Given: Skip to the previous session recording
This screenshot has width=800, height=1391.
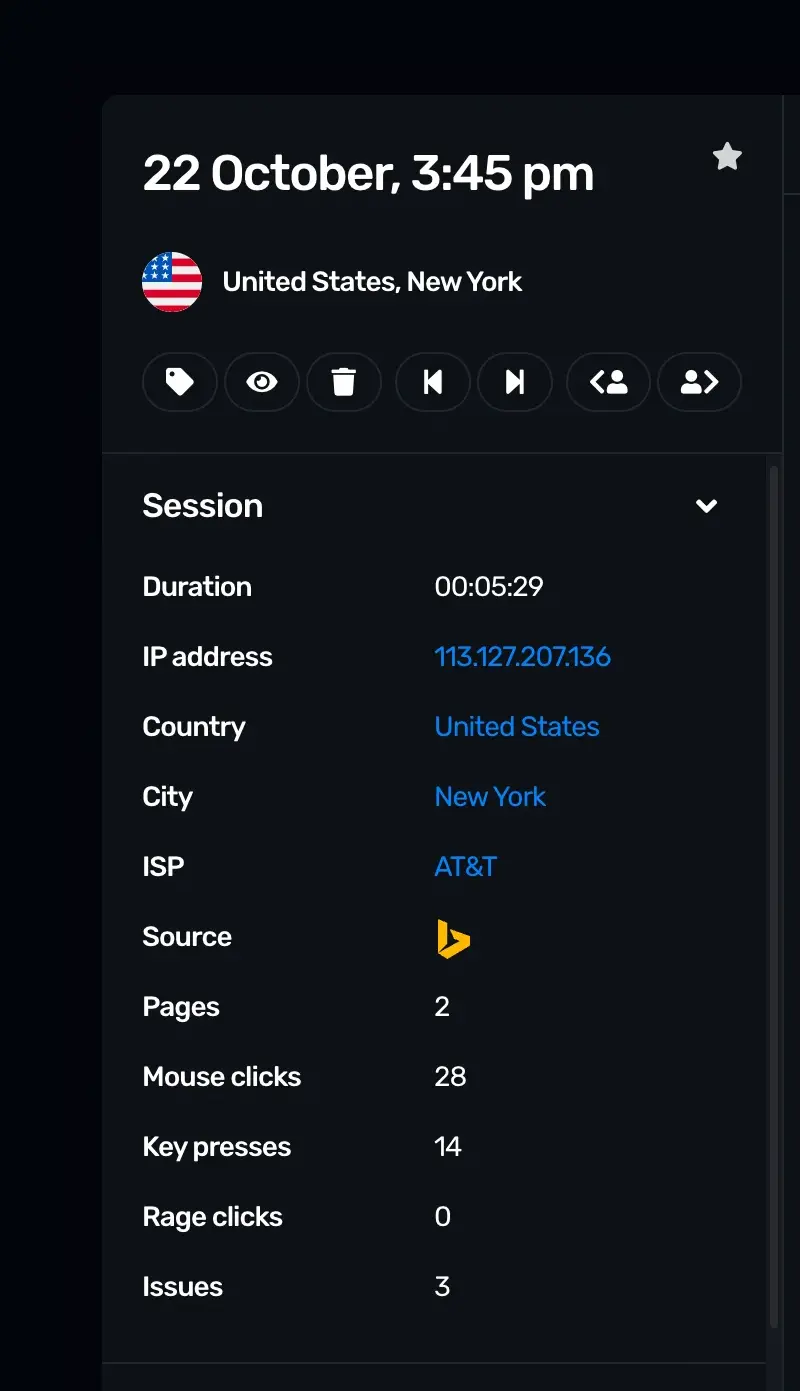Looking at the screenshot, I should point(432,382).
